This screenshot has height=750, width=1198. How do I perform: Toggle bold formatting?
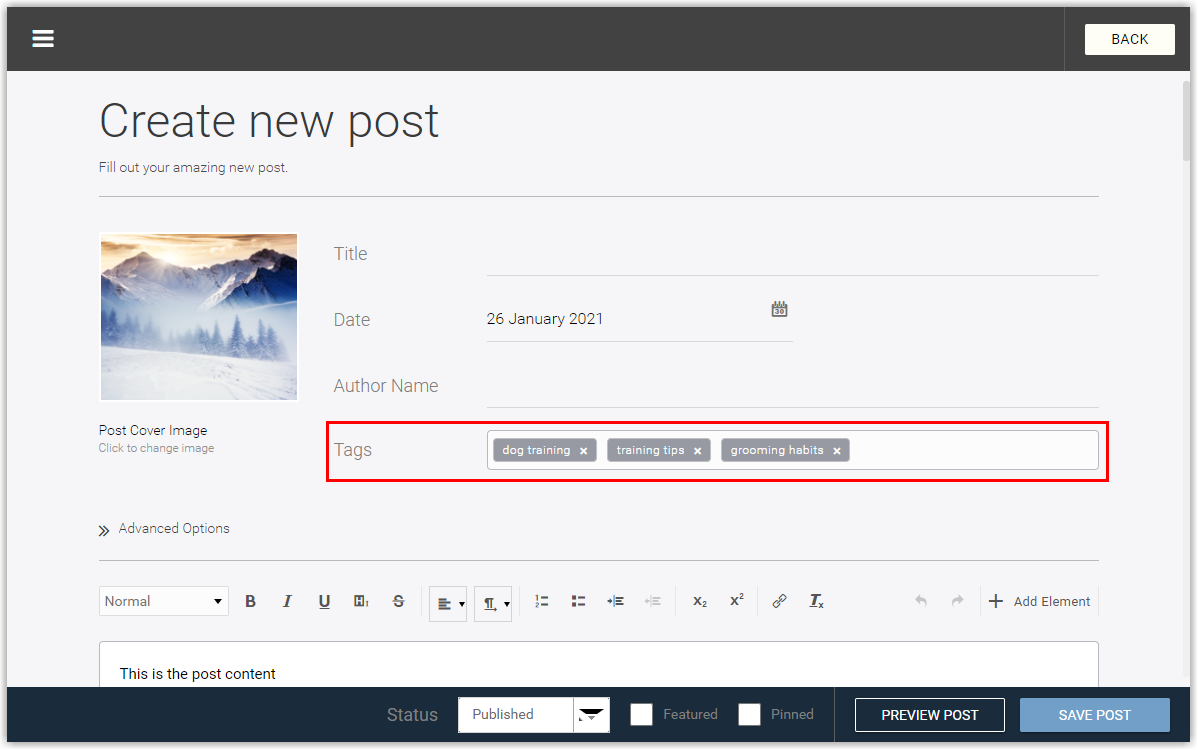250,600
